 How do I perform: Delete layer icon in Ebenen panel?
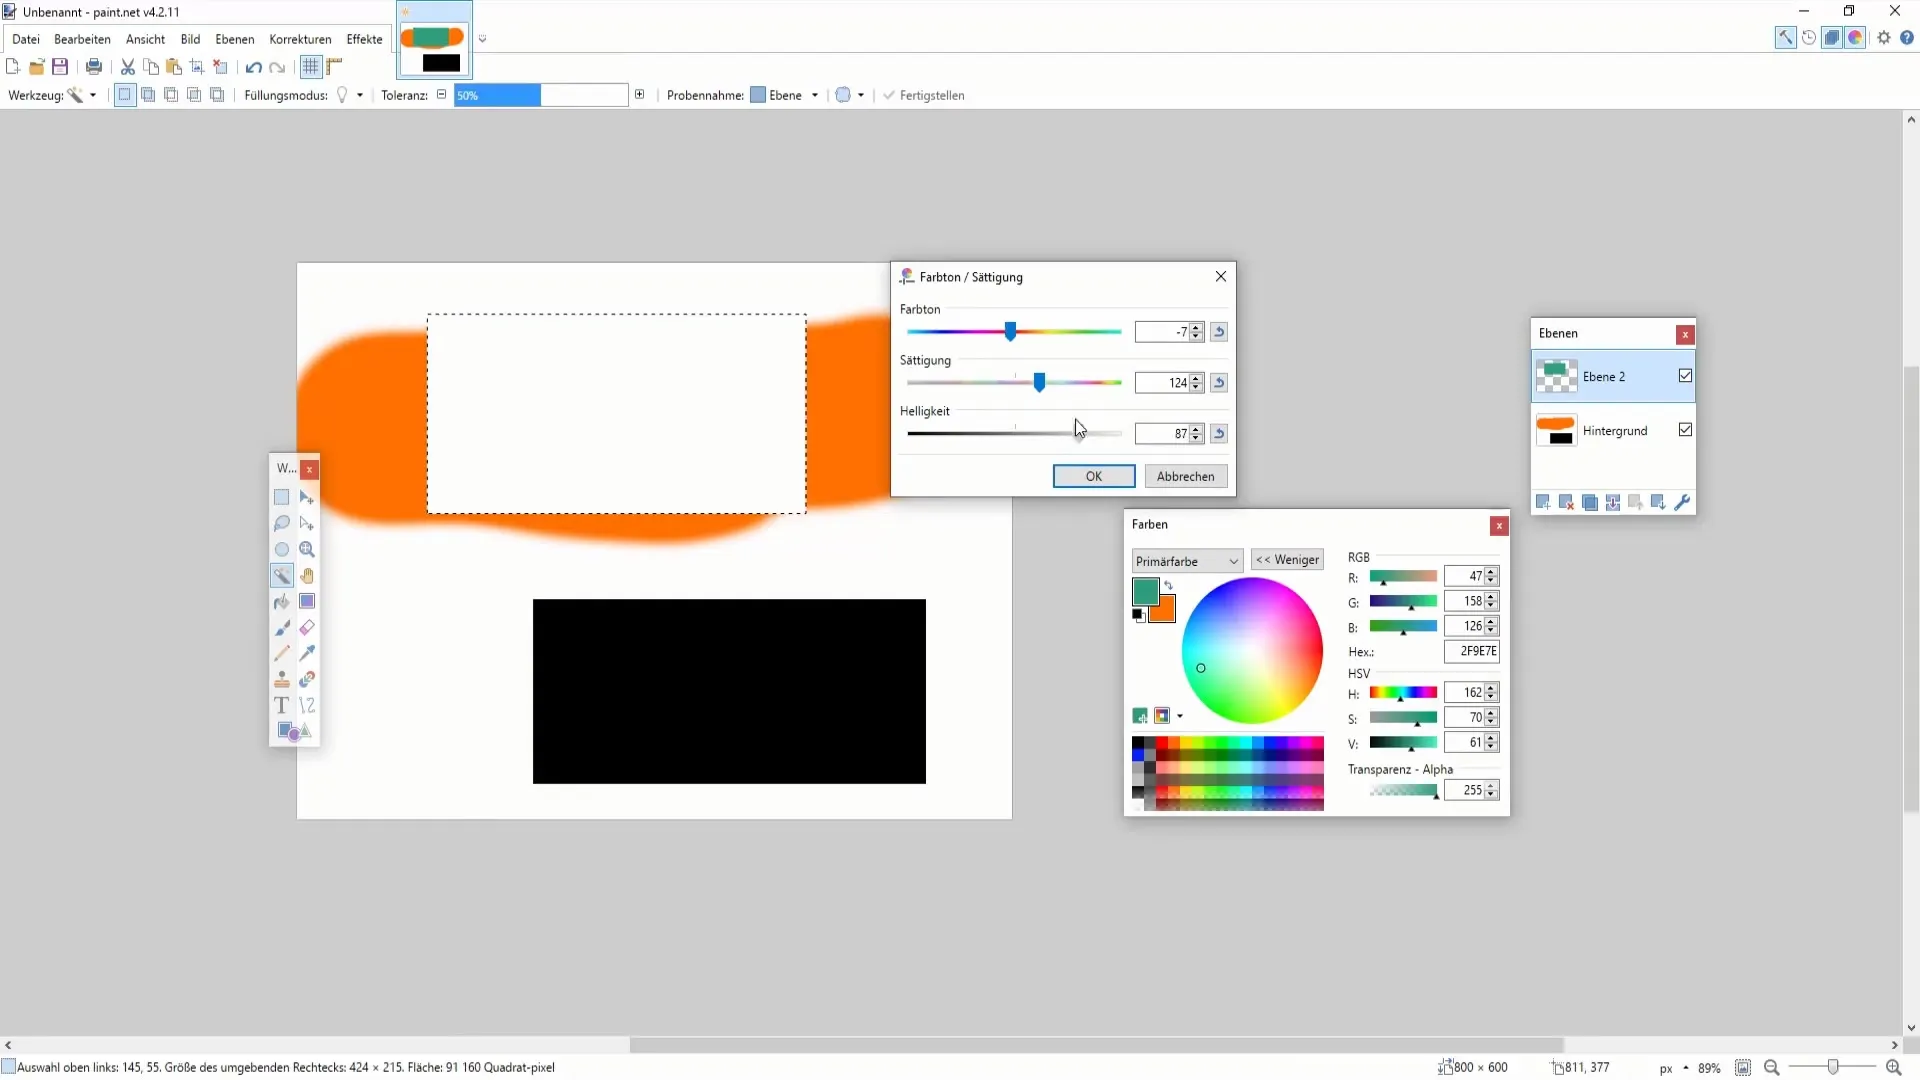coord(1566,502)
